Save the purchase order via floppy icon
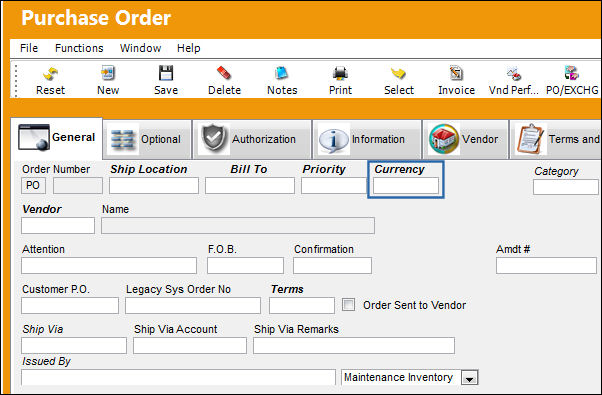Image resolution: width=602 pixels, height=395 pixels. [x=166, y=73]
